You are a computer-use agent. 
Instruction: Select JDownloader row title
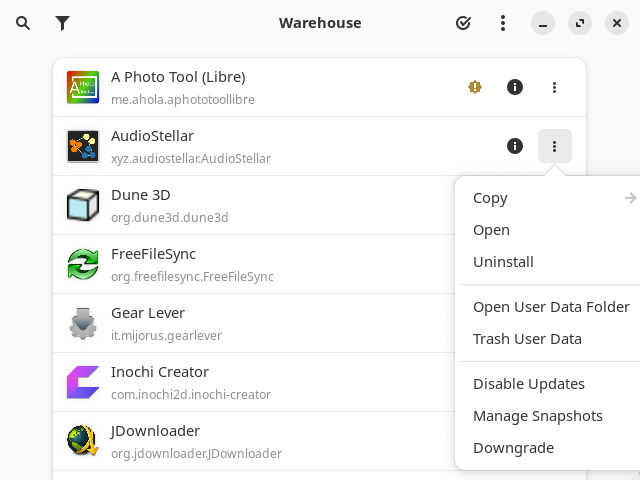(x=156, y=431)
